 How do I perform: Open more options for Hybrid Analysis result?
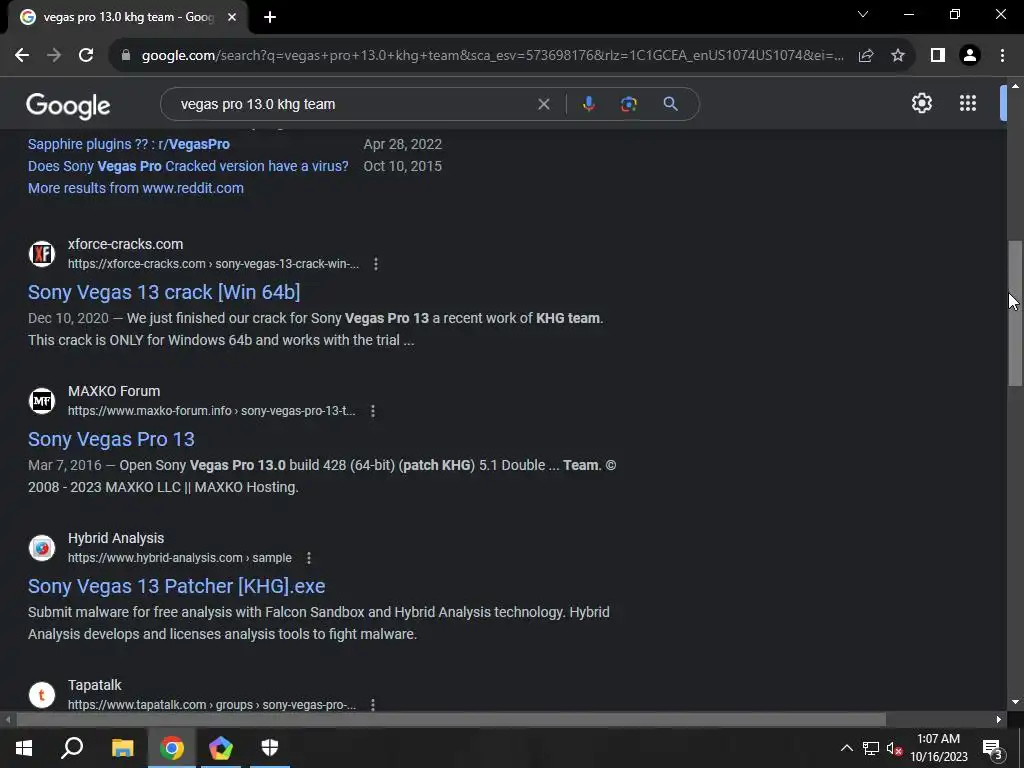click(308, 558)
